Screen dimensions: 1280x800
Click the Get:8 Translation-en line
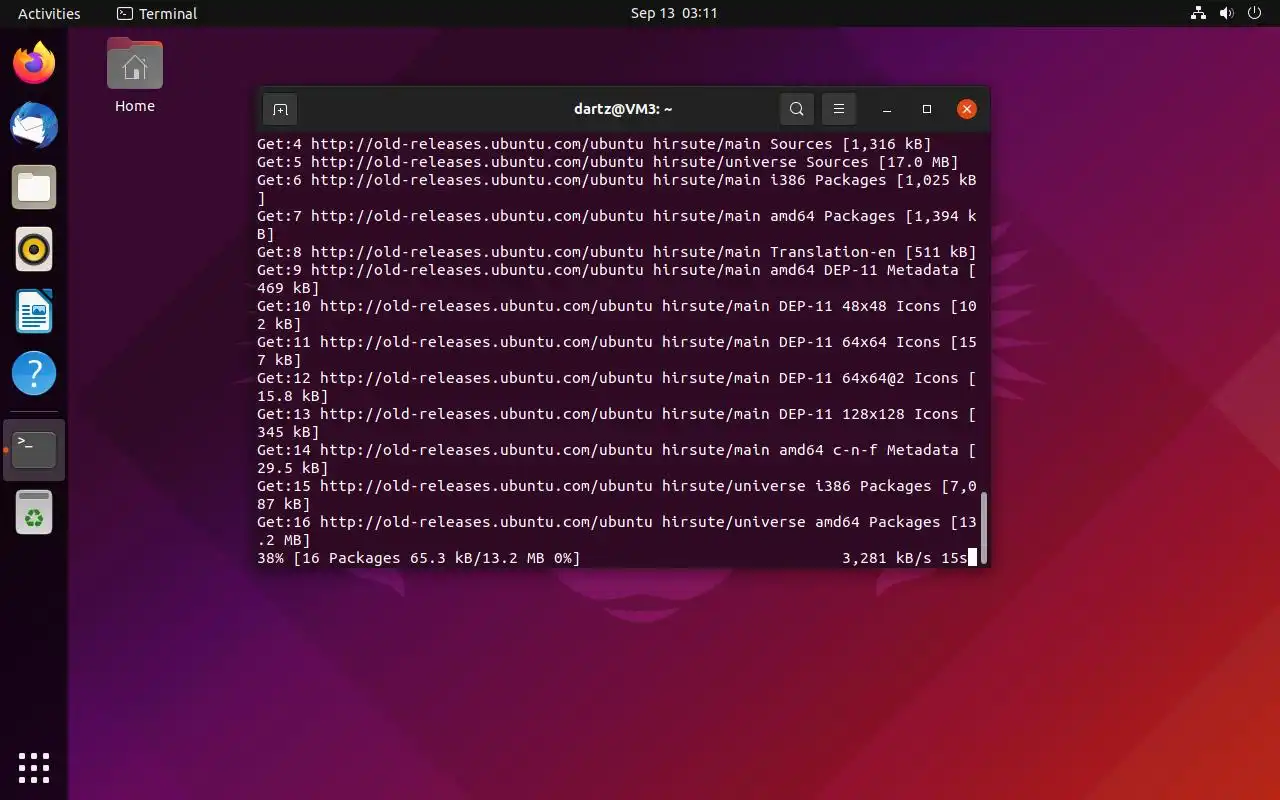point(617,252)
